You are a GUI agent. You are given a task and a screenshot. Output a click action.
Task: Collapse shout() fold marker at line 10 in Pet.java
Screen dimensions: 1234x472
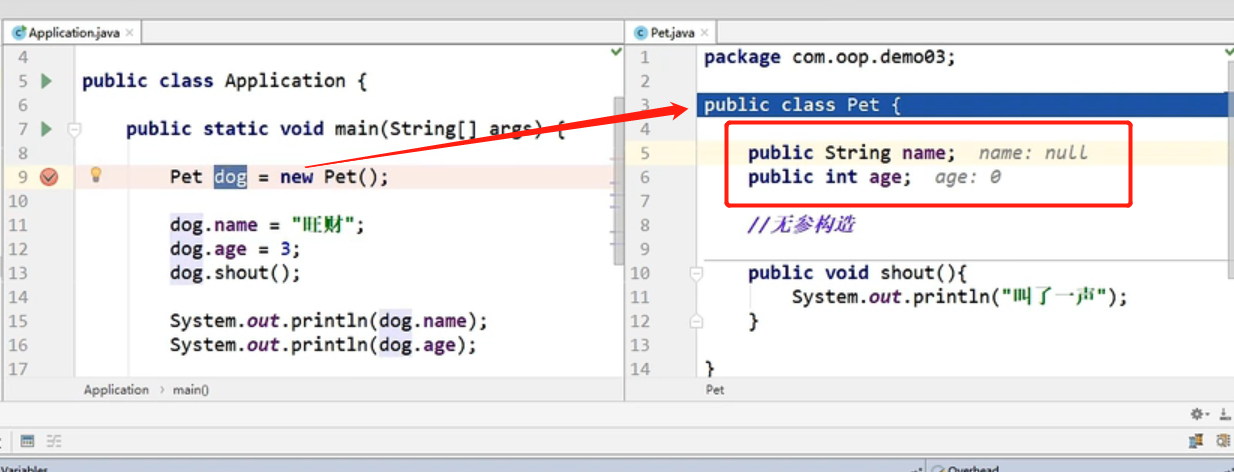tap(697, 273)
